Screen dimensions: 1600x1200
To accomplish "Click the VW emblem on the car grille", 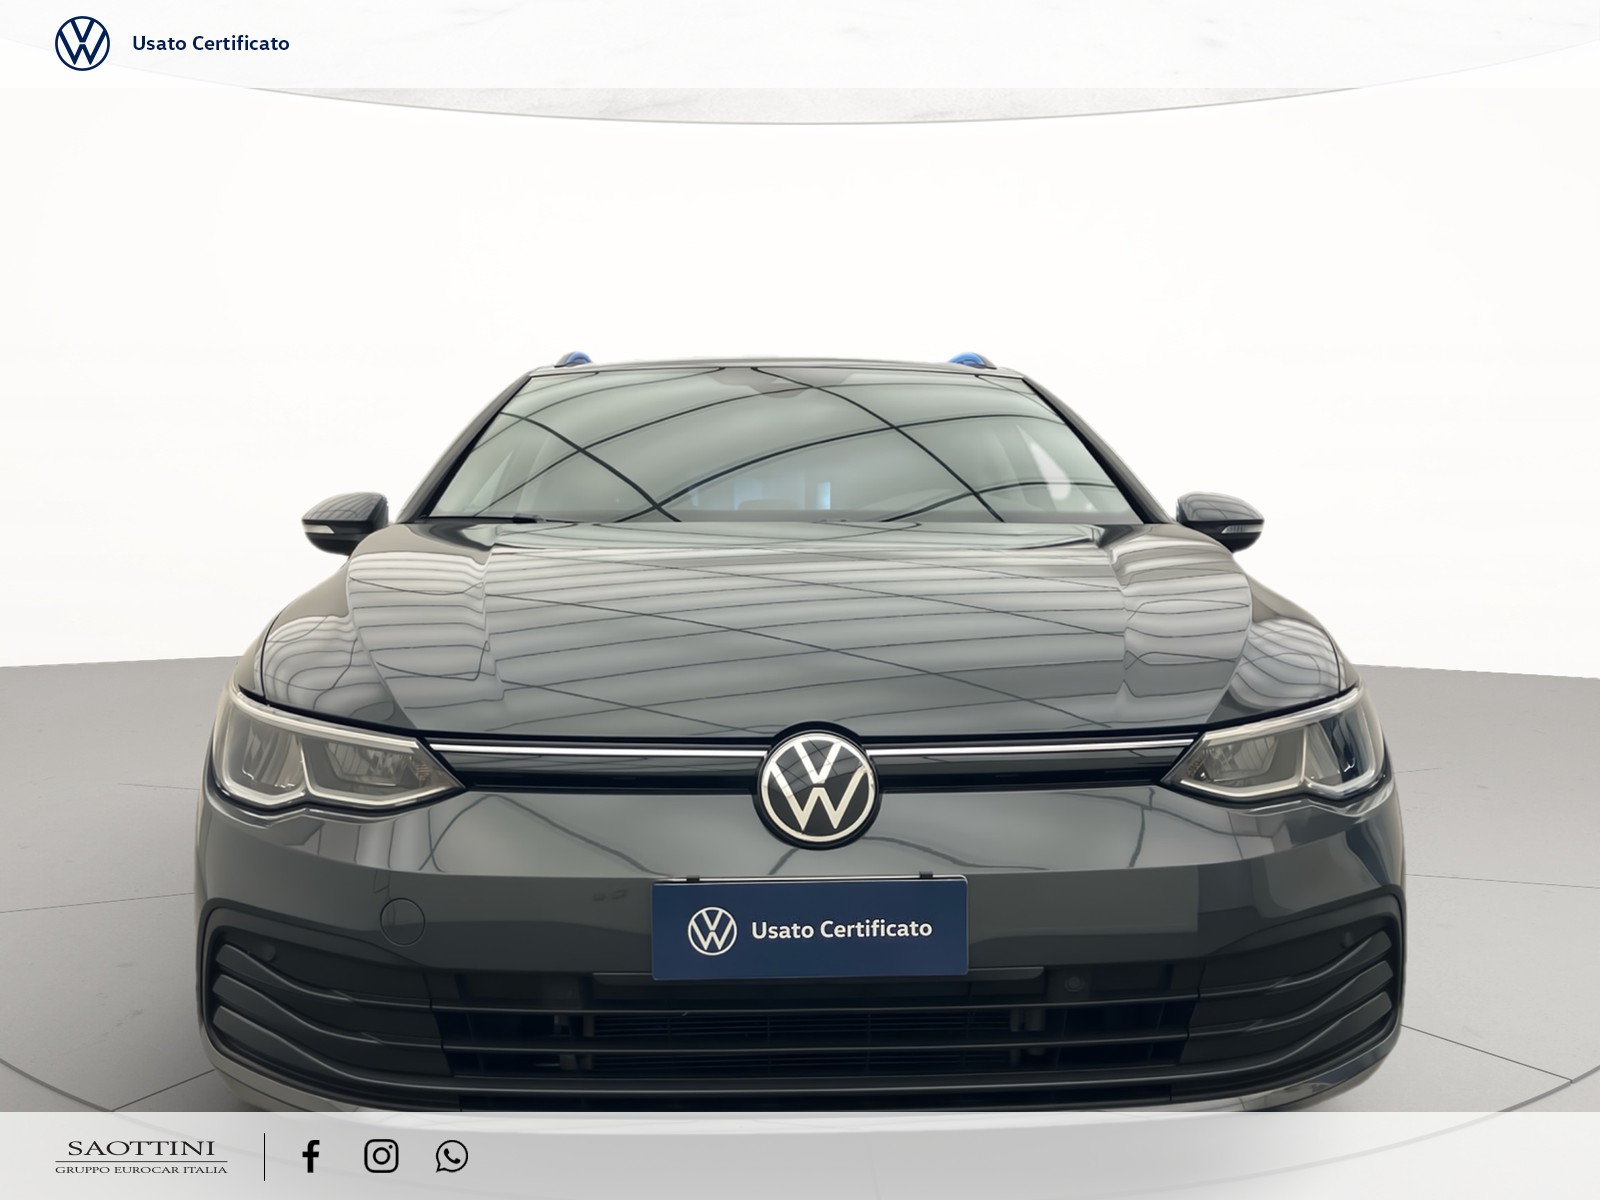I will (x=818, y=785).
